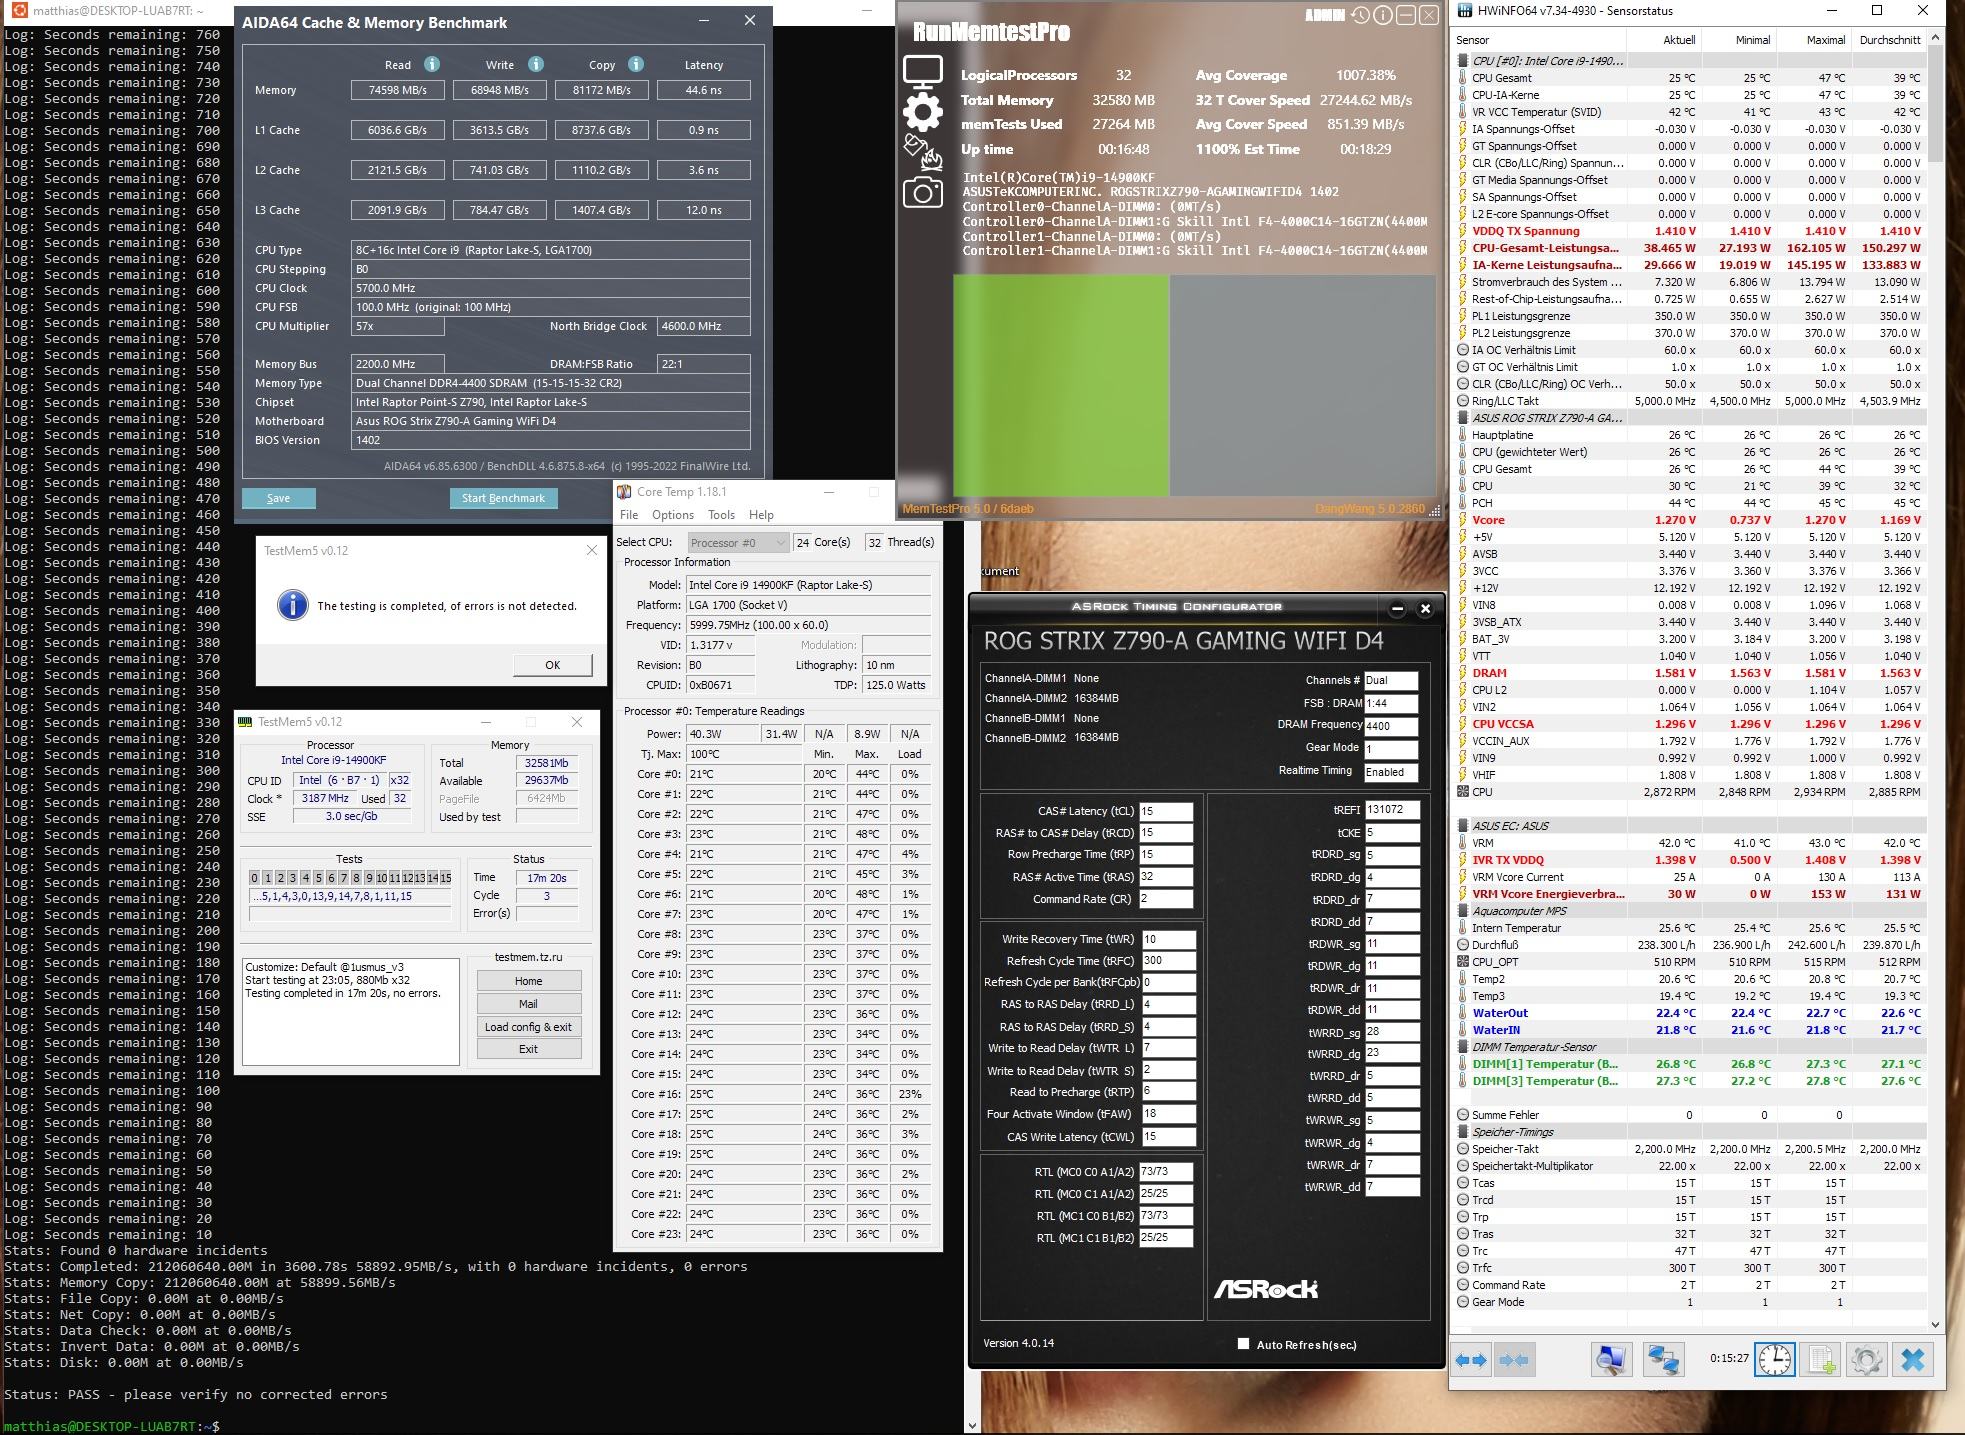Click the bucket and fire icon in RunMemtestPro
This screenshot has height=1435, width=1965.
pos(922,152)
